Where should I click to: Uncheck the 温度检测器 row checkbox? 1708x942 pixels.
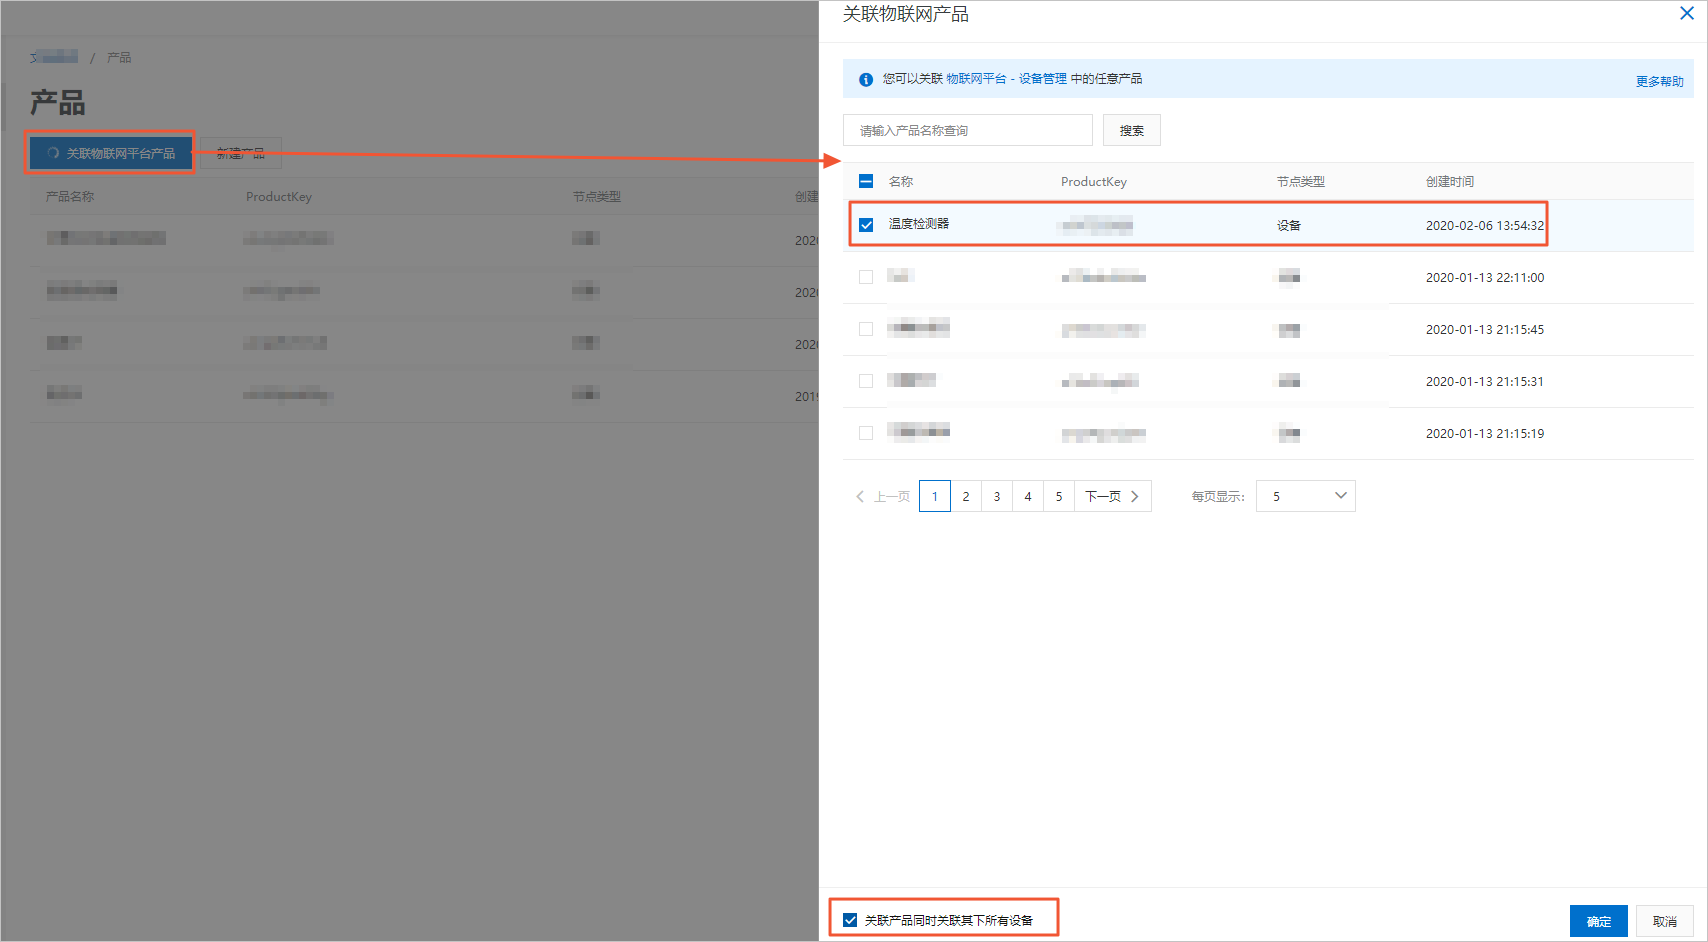coord(866,225)
